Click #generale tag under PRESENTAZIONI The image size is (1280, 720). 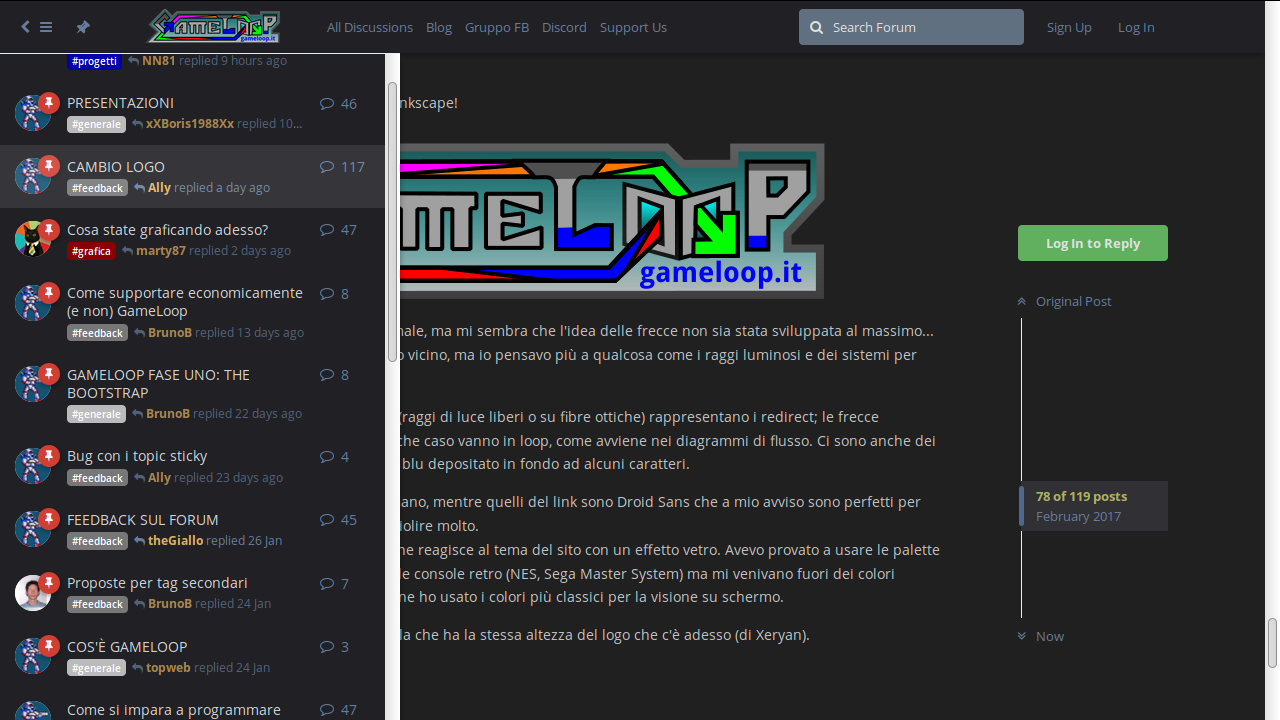[x=96, y=124]
